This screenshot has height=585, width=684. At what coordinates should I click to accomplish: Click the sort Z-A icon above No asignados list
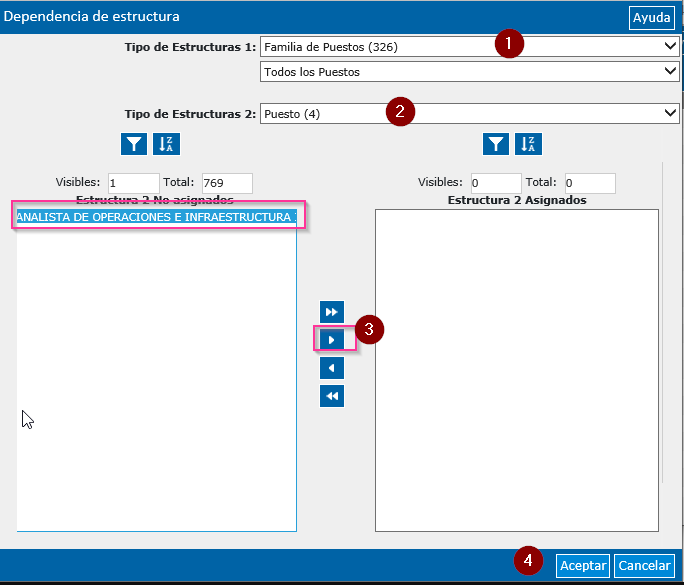166,144
